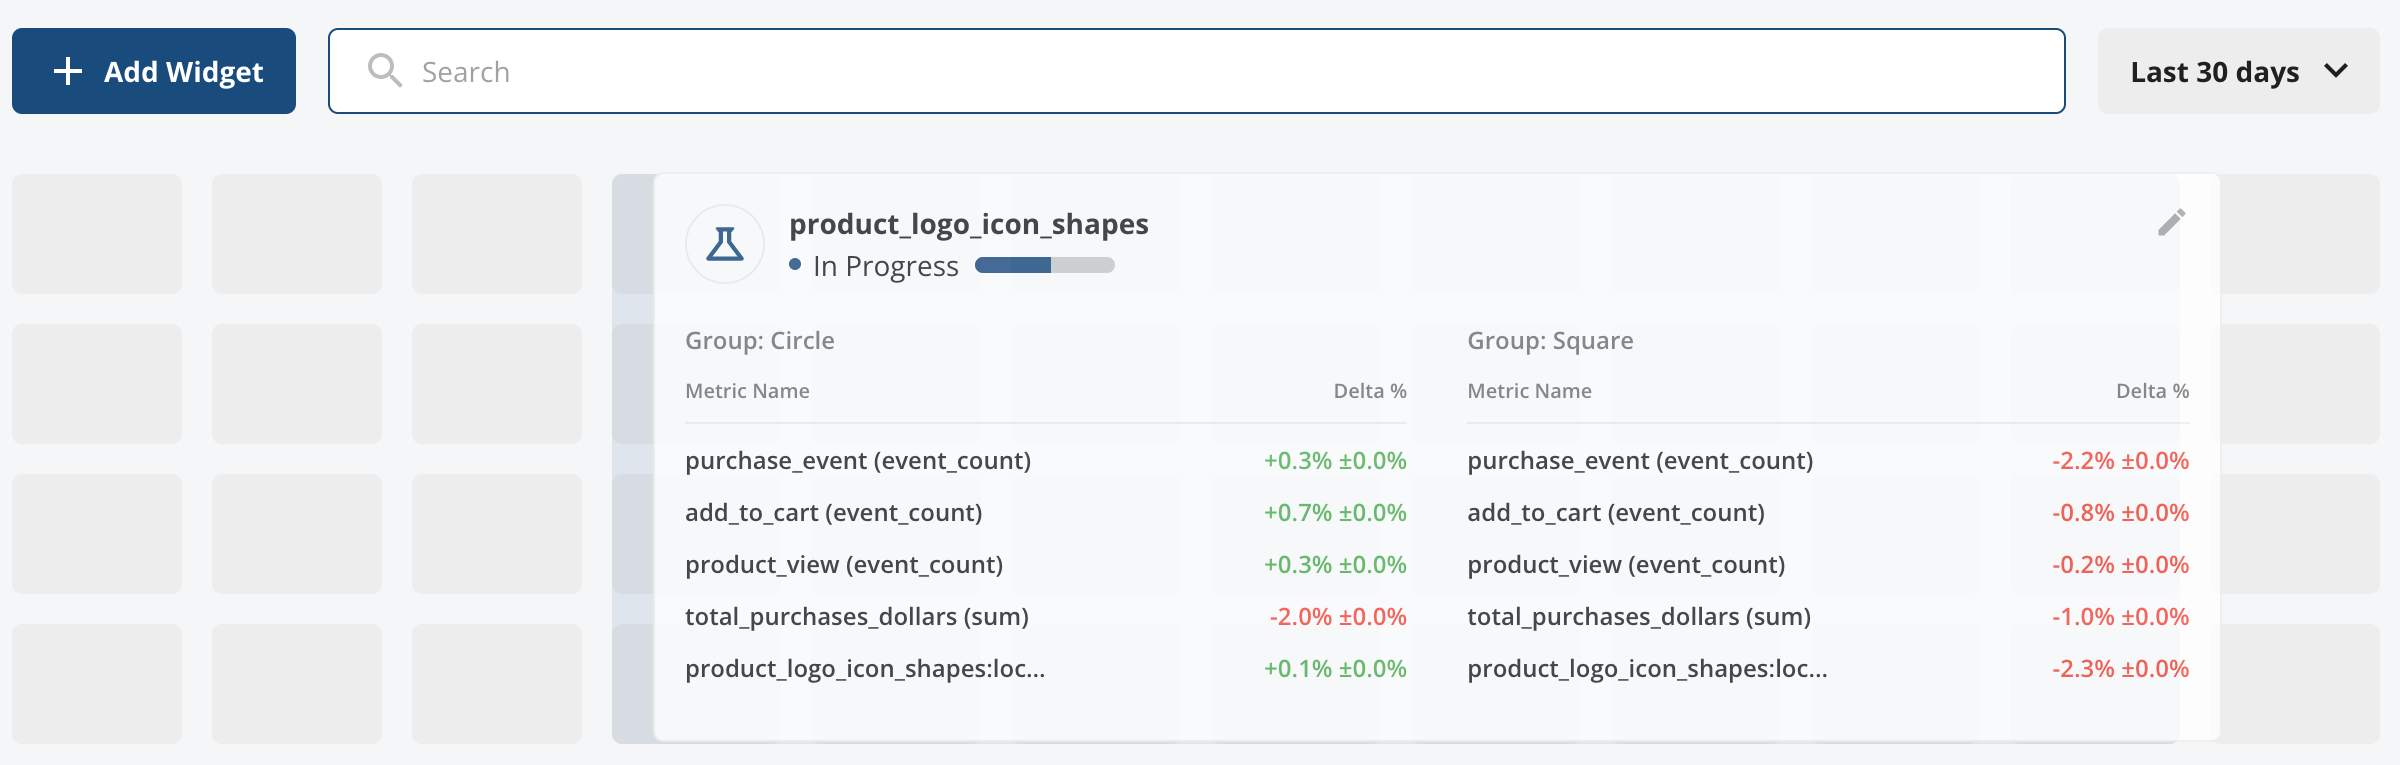Click the -2.2% ±0.0% delta value
This screenshot has height=765, width=2400.
pos(2120,461)
